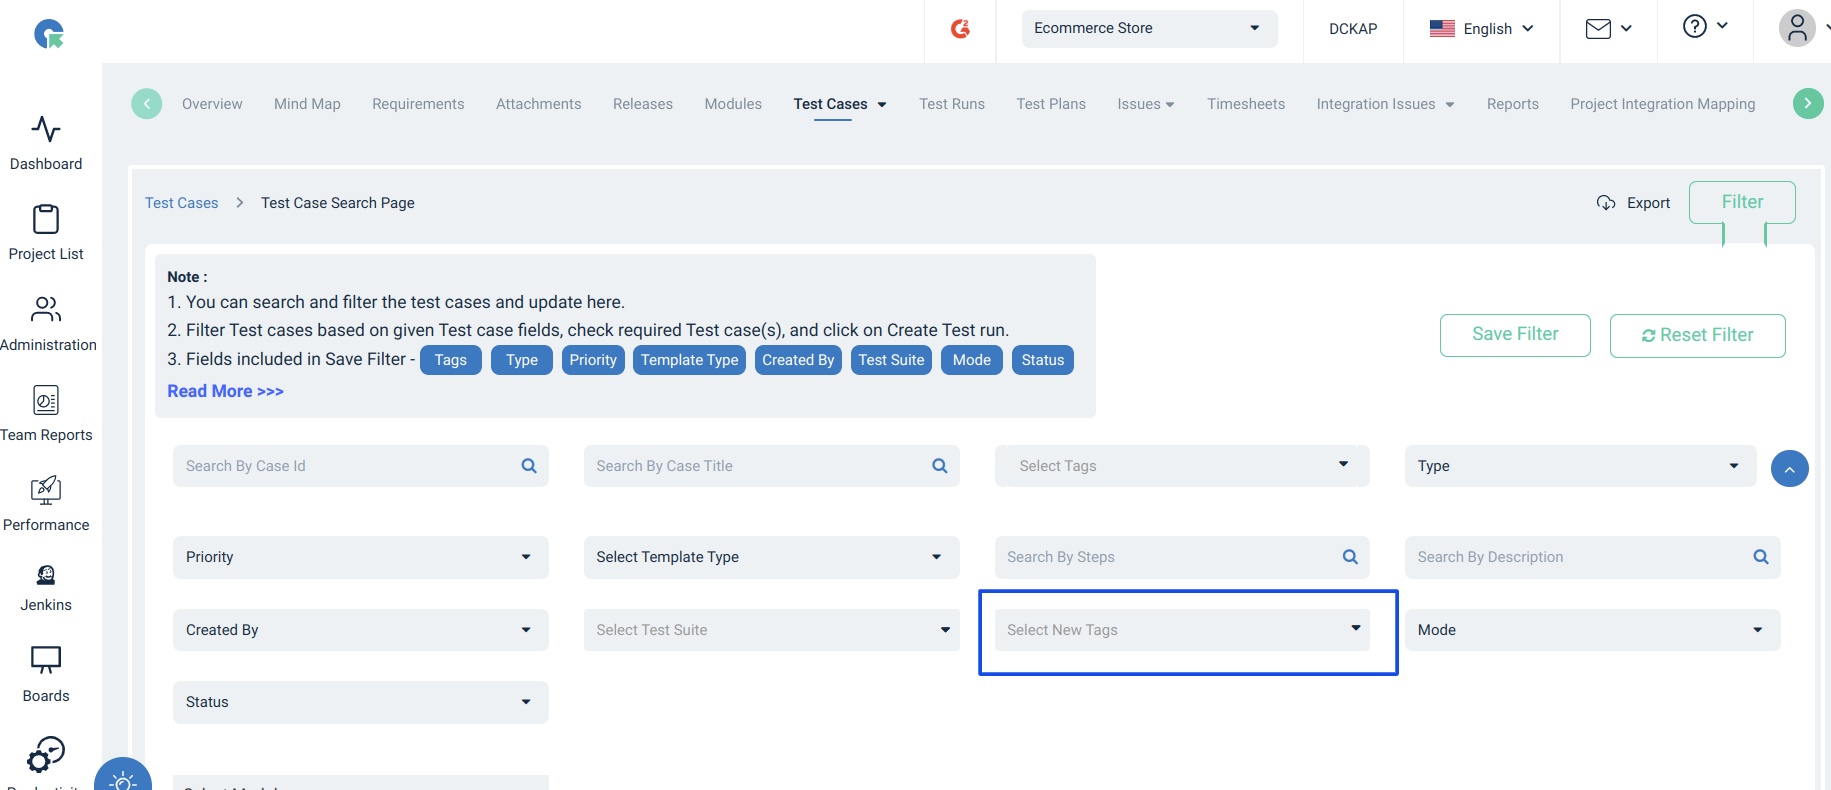1831x790 pixels.
Task: Go to the Requirements tab
Action: tap(418, 104)
